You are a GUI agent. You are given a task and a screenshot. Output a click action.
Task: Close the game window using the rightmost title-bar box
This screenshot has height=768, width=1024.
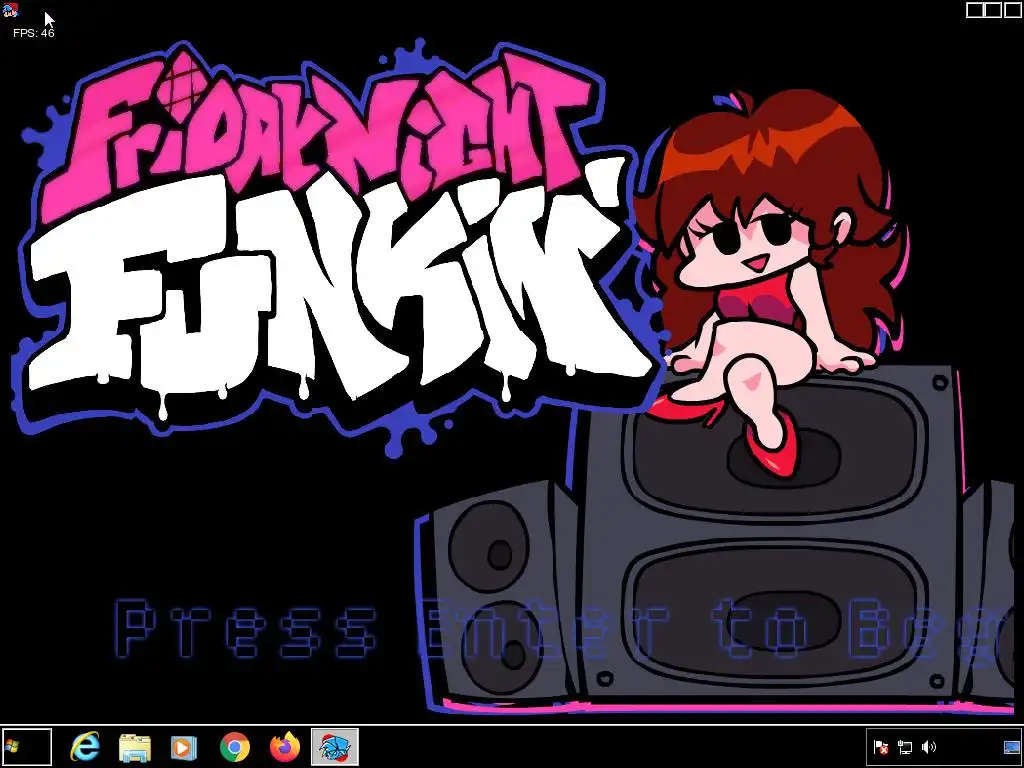pos(1012,10)
